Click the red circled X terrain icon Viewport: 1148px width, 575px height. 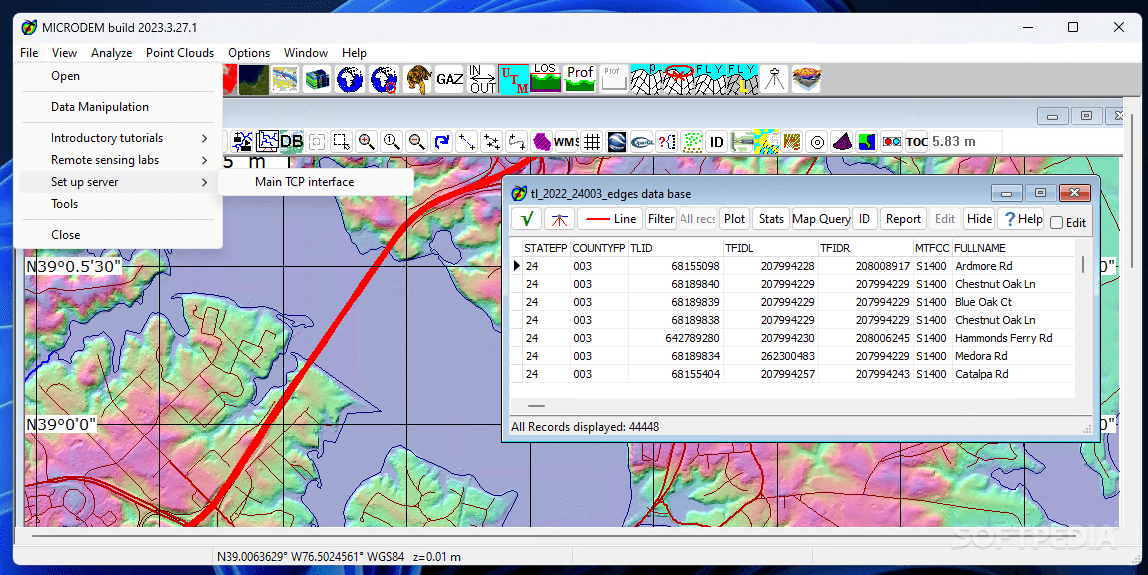click(679, 79)
